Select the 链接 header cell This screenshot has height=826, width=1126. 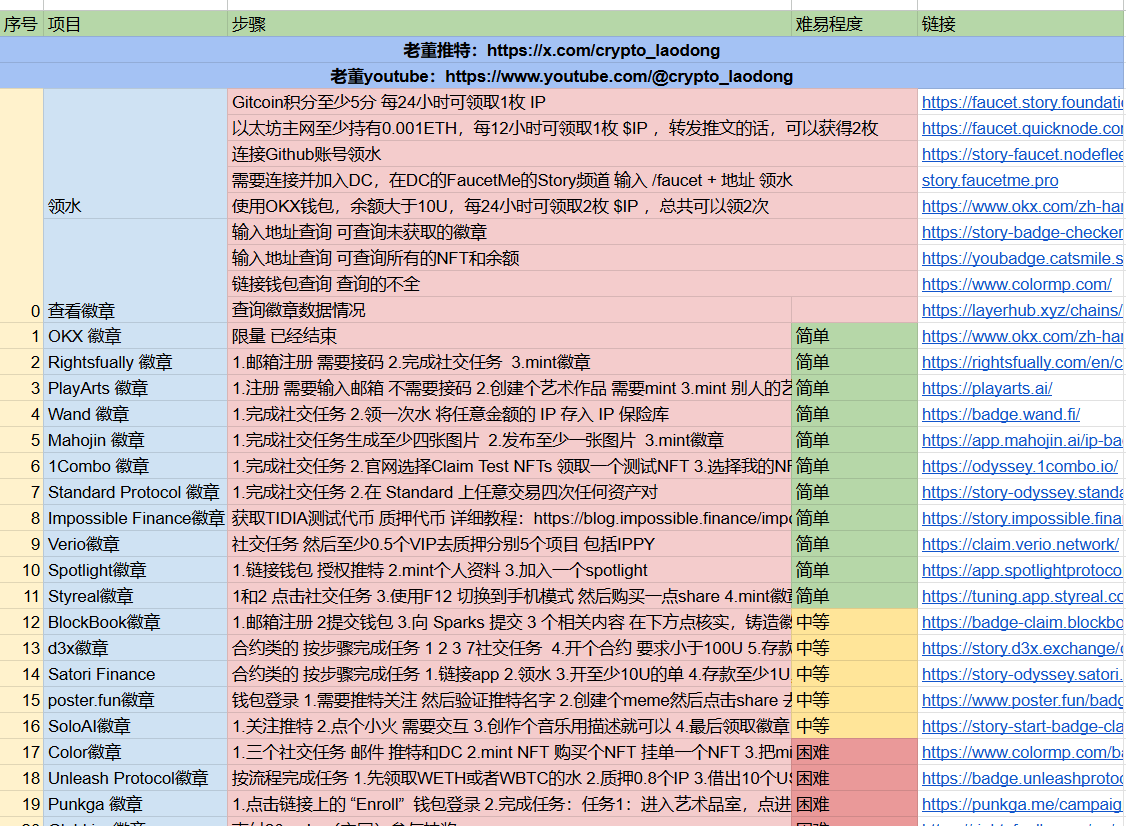[x=1020, y=24]
